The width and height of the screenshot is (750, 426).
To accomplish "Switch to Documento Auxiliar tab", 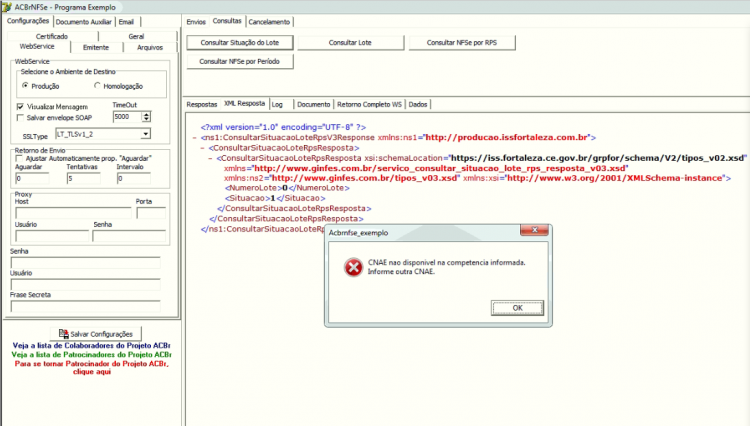I will pyautogui.click(x=83, y=22).
